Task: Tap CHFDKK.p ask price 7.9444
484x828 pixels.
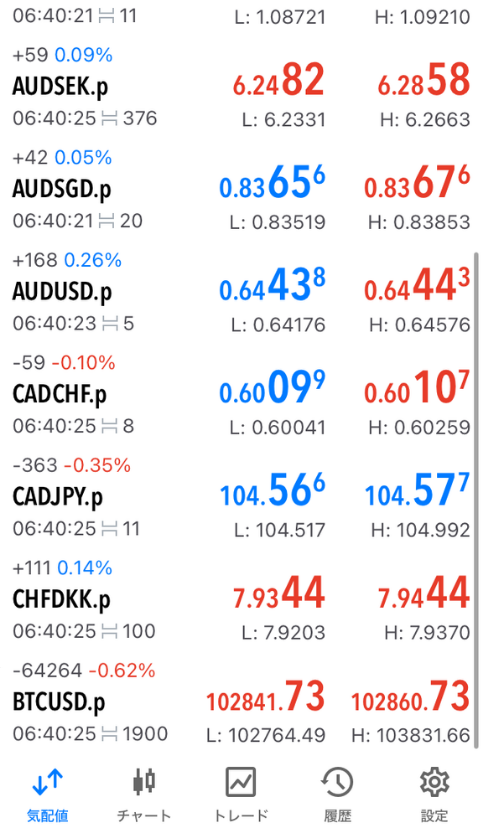Action: (424, 594)
